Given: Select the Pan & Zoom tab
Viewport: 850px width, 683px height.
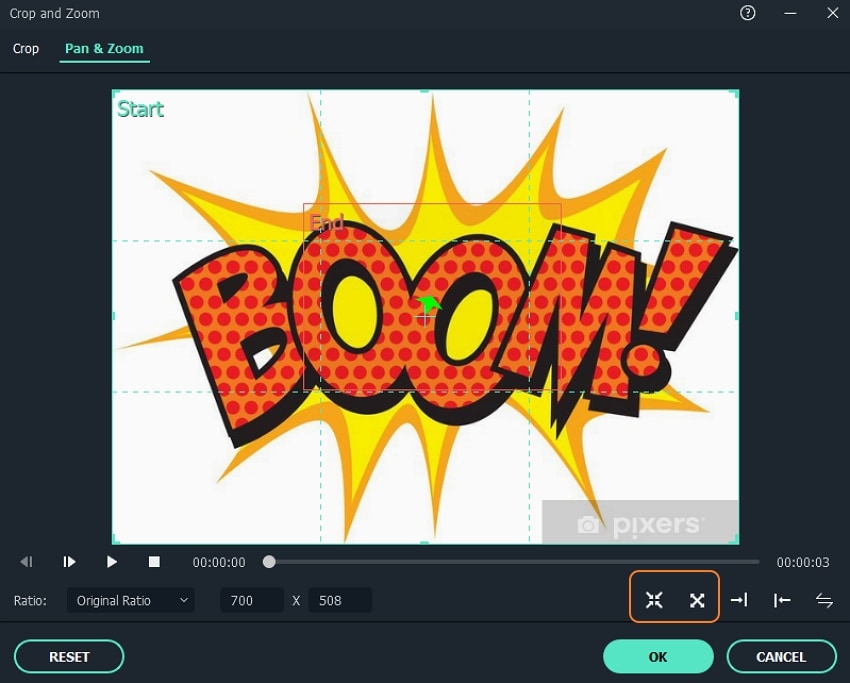Looking at the screenshot, I should tap(104, 48).
